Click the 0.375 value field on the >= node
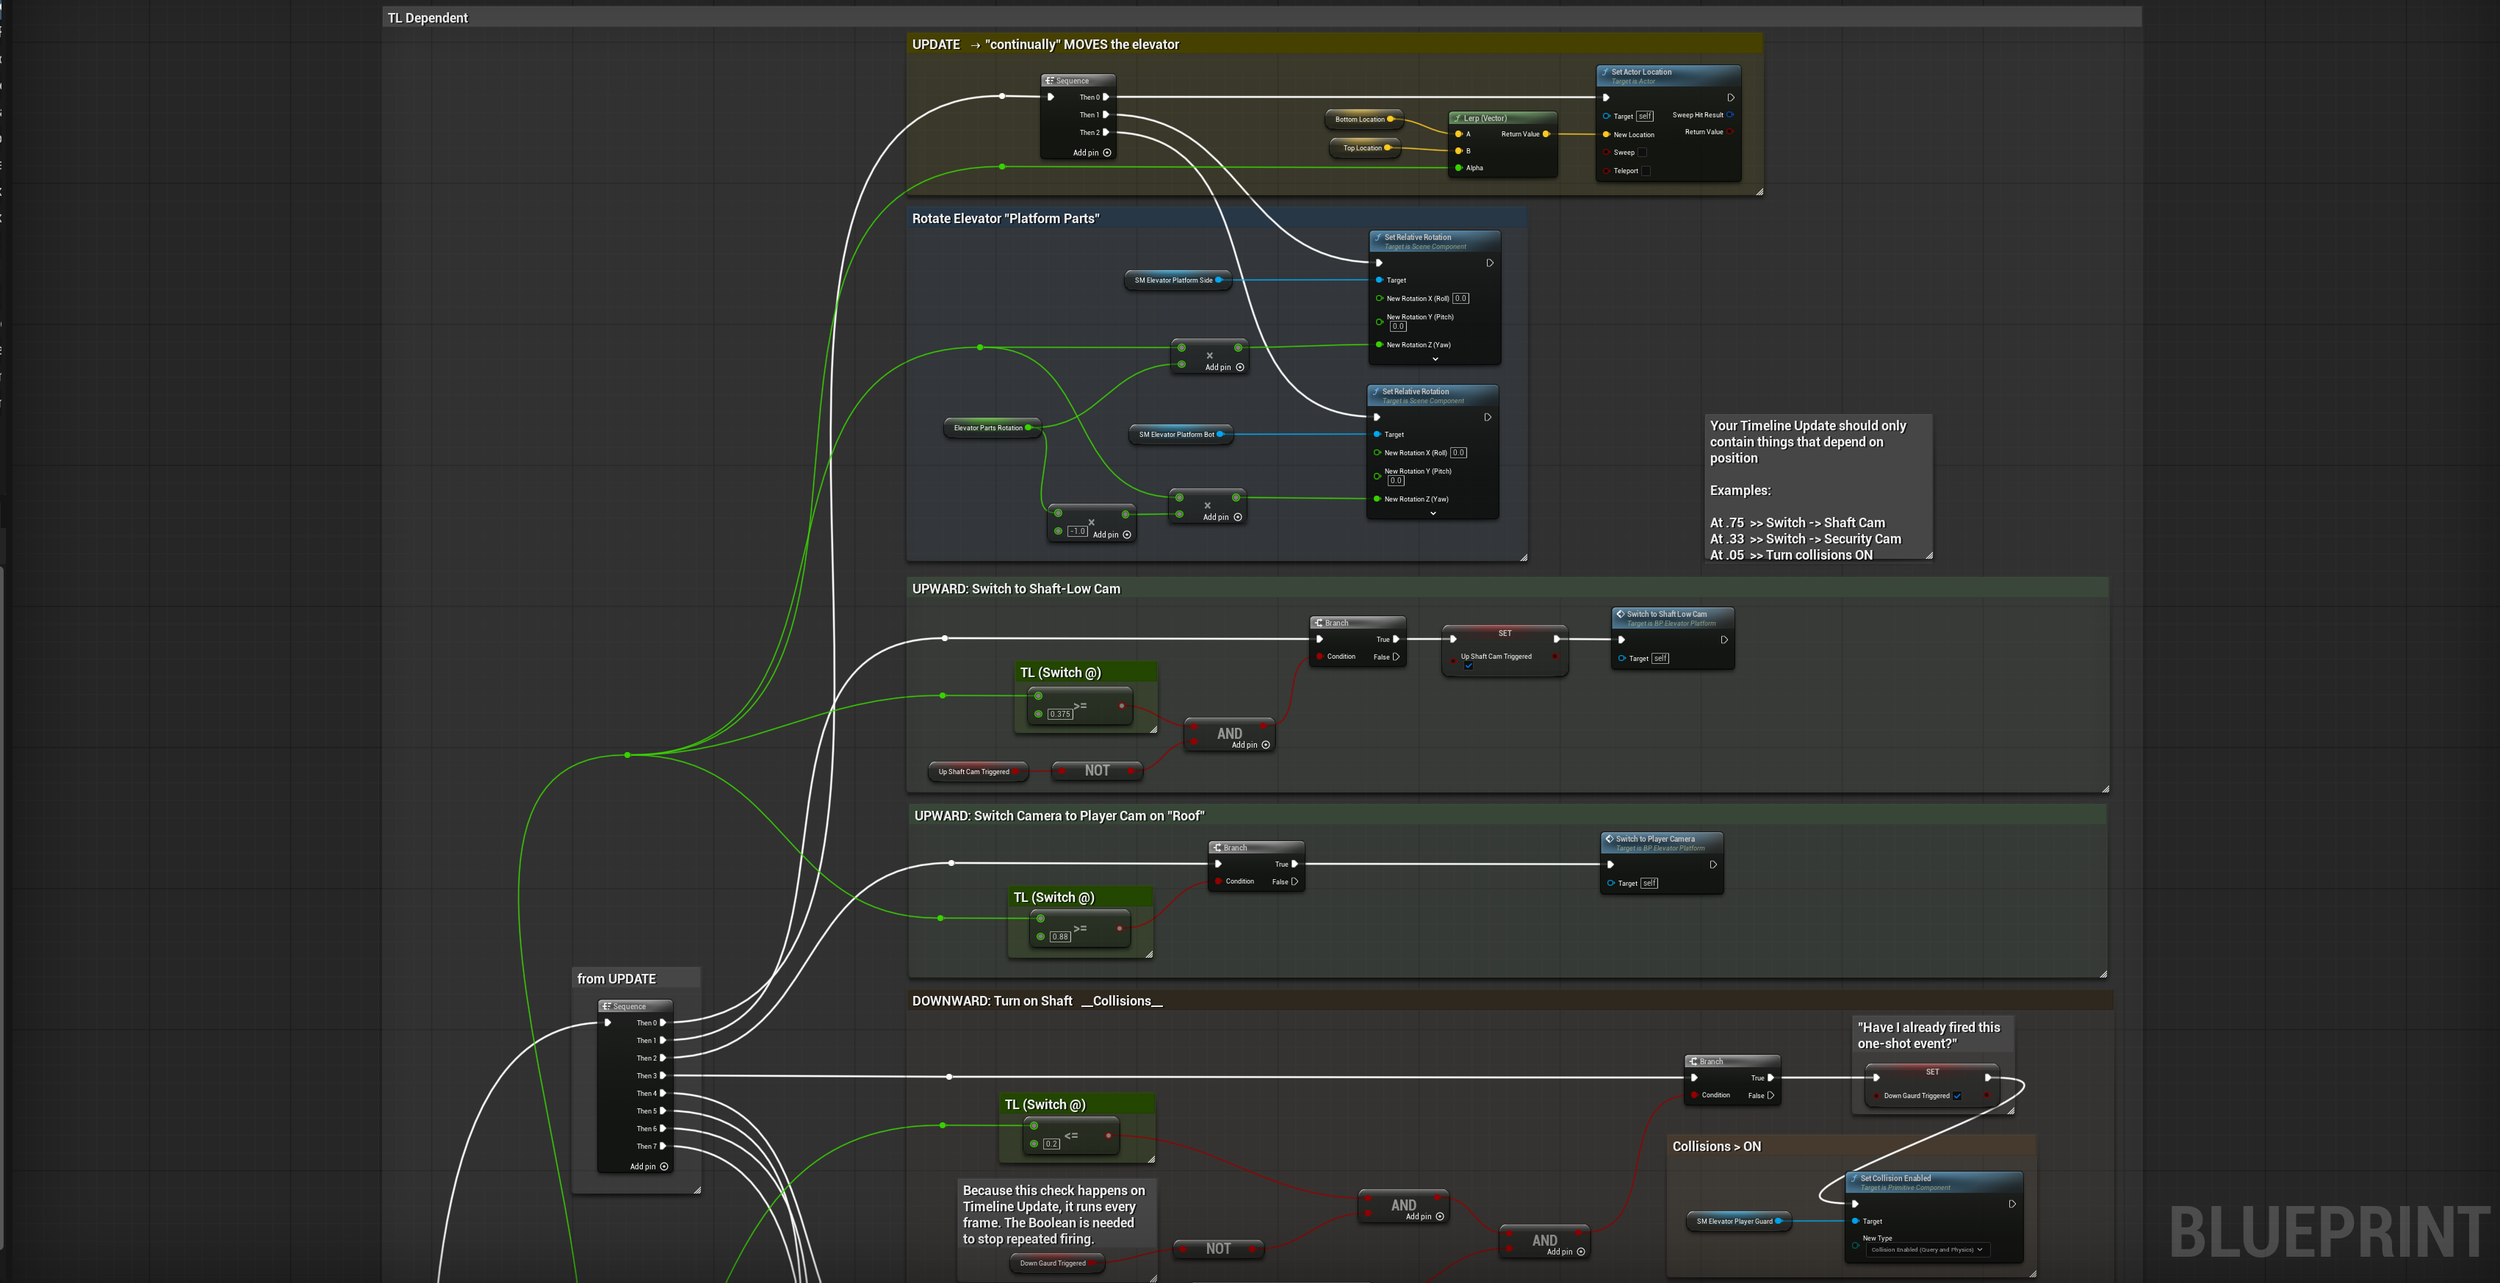 coord(1060,714)
